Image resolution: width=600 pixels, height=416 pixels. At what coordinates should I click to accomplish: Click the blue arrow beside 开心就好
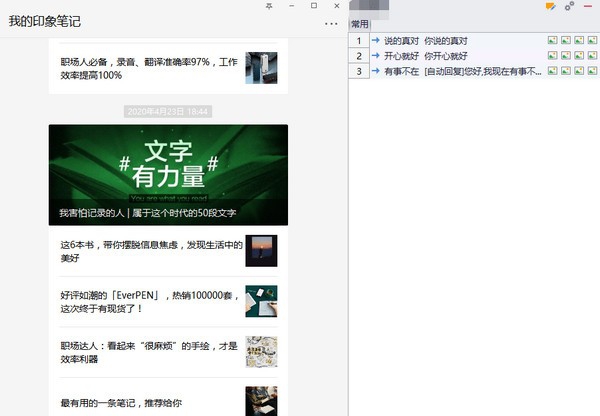coord(376,55)
